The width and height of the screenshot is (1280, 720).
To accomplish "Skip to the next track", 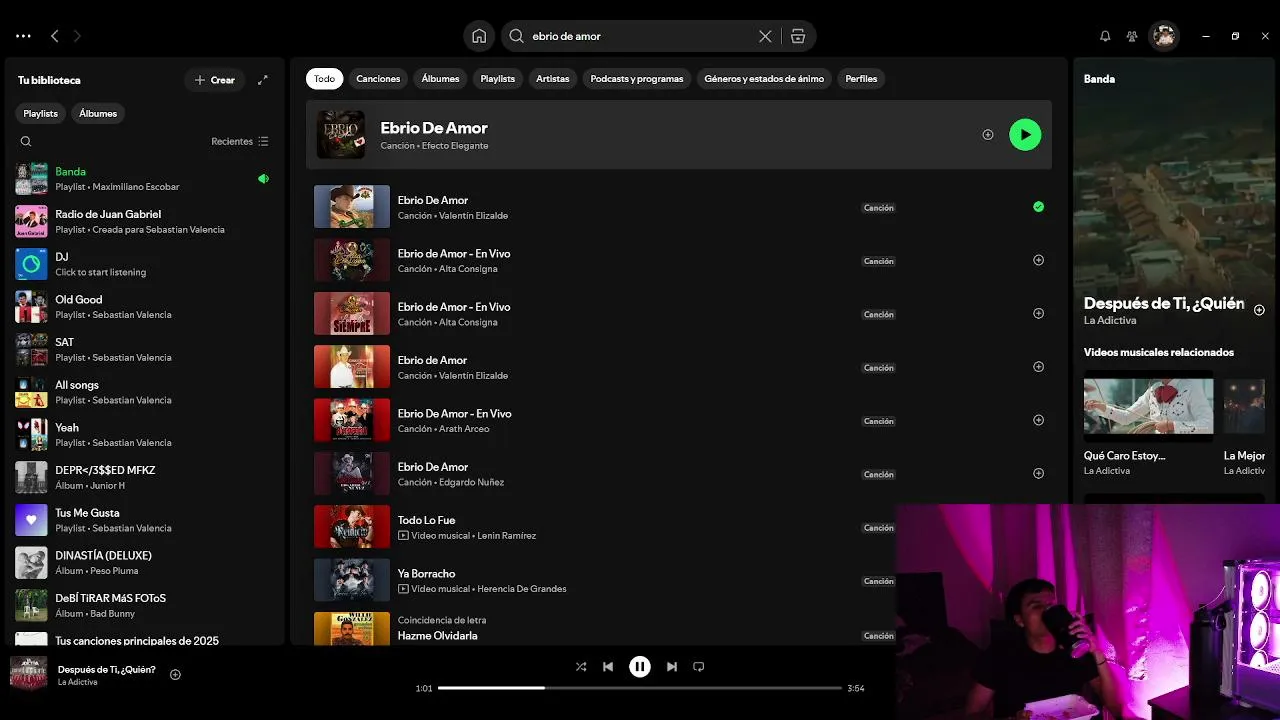I will click(672, 667).
